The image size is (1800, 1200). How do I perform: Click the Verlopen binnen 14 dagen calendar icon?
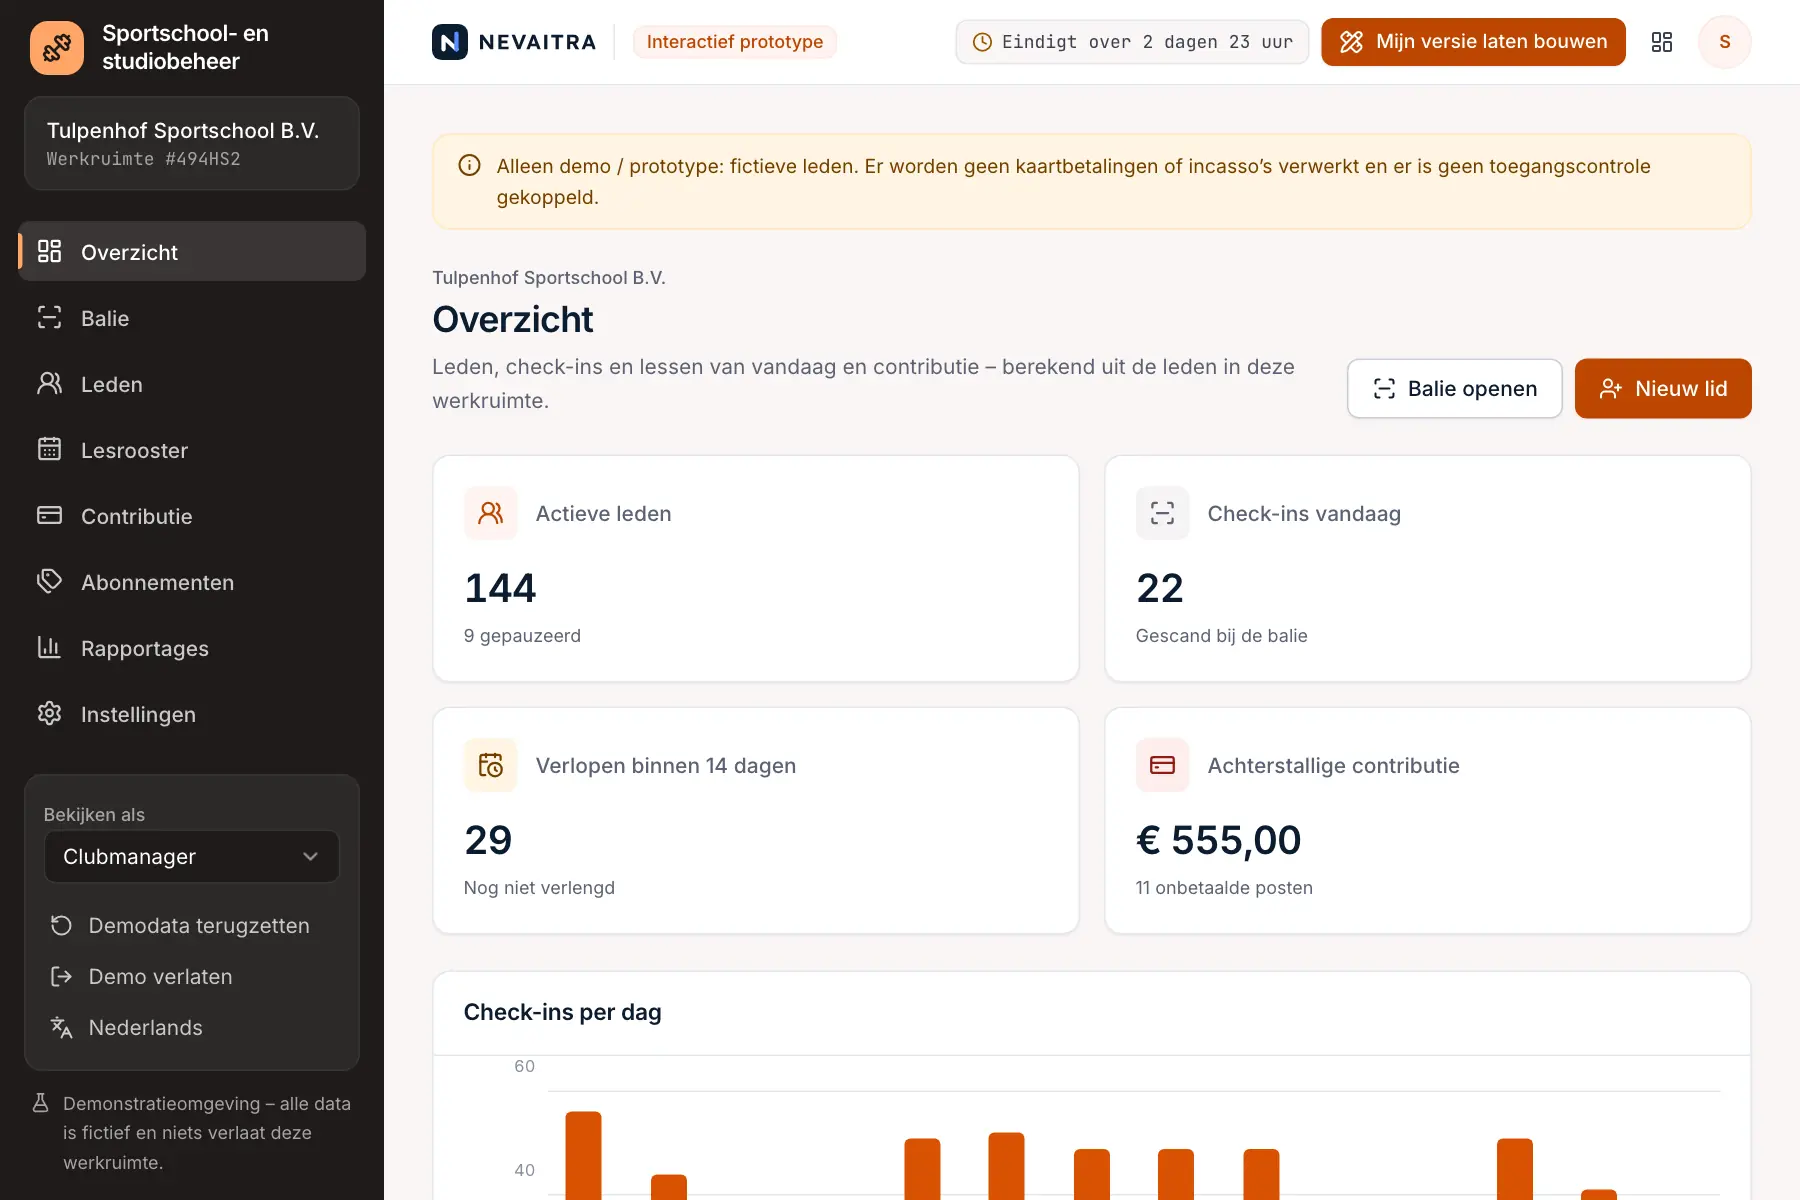point(490,765)
